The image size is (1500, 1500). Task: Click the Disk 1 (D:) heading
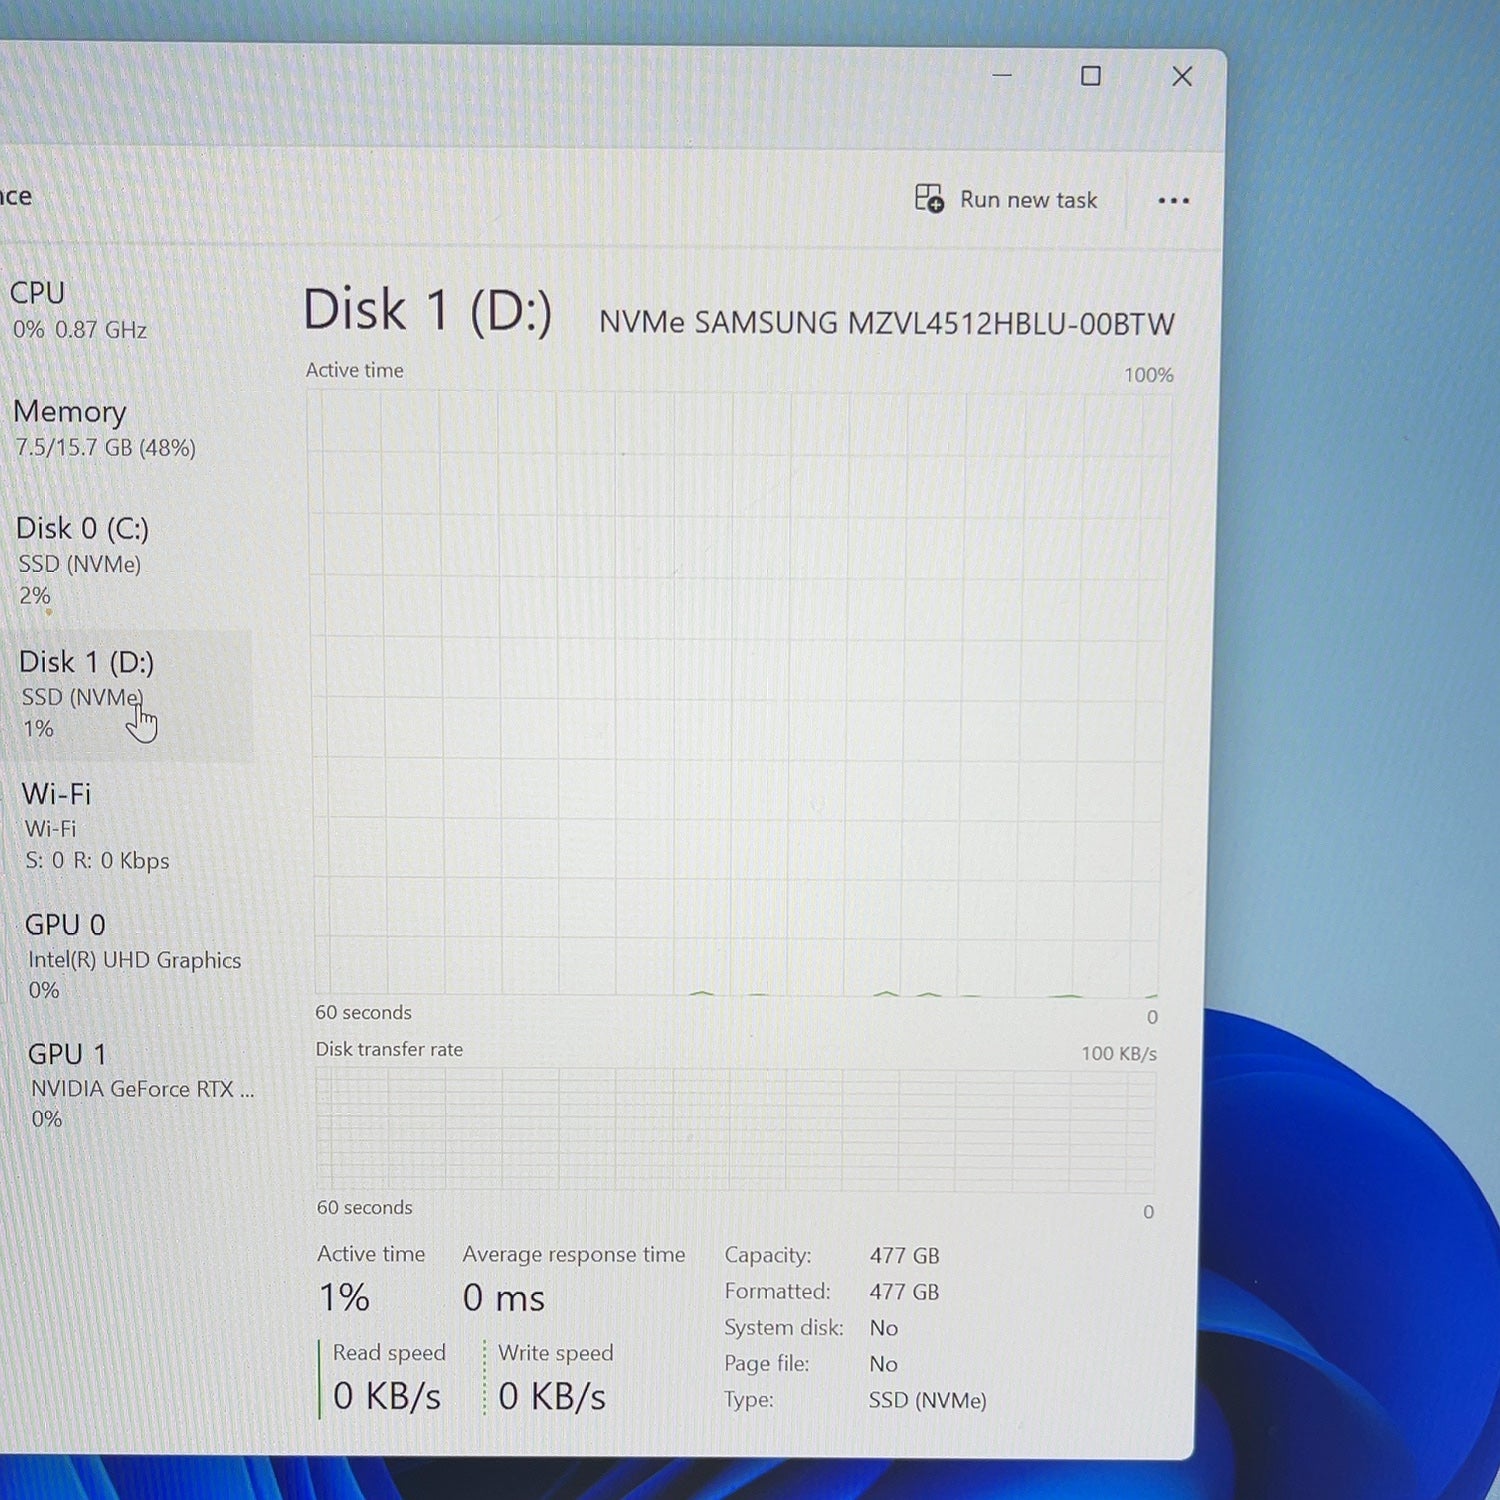[427, 311]
